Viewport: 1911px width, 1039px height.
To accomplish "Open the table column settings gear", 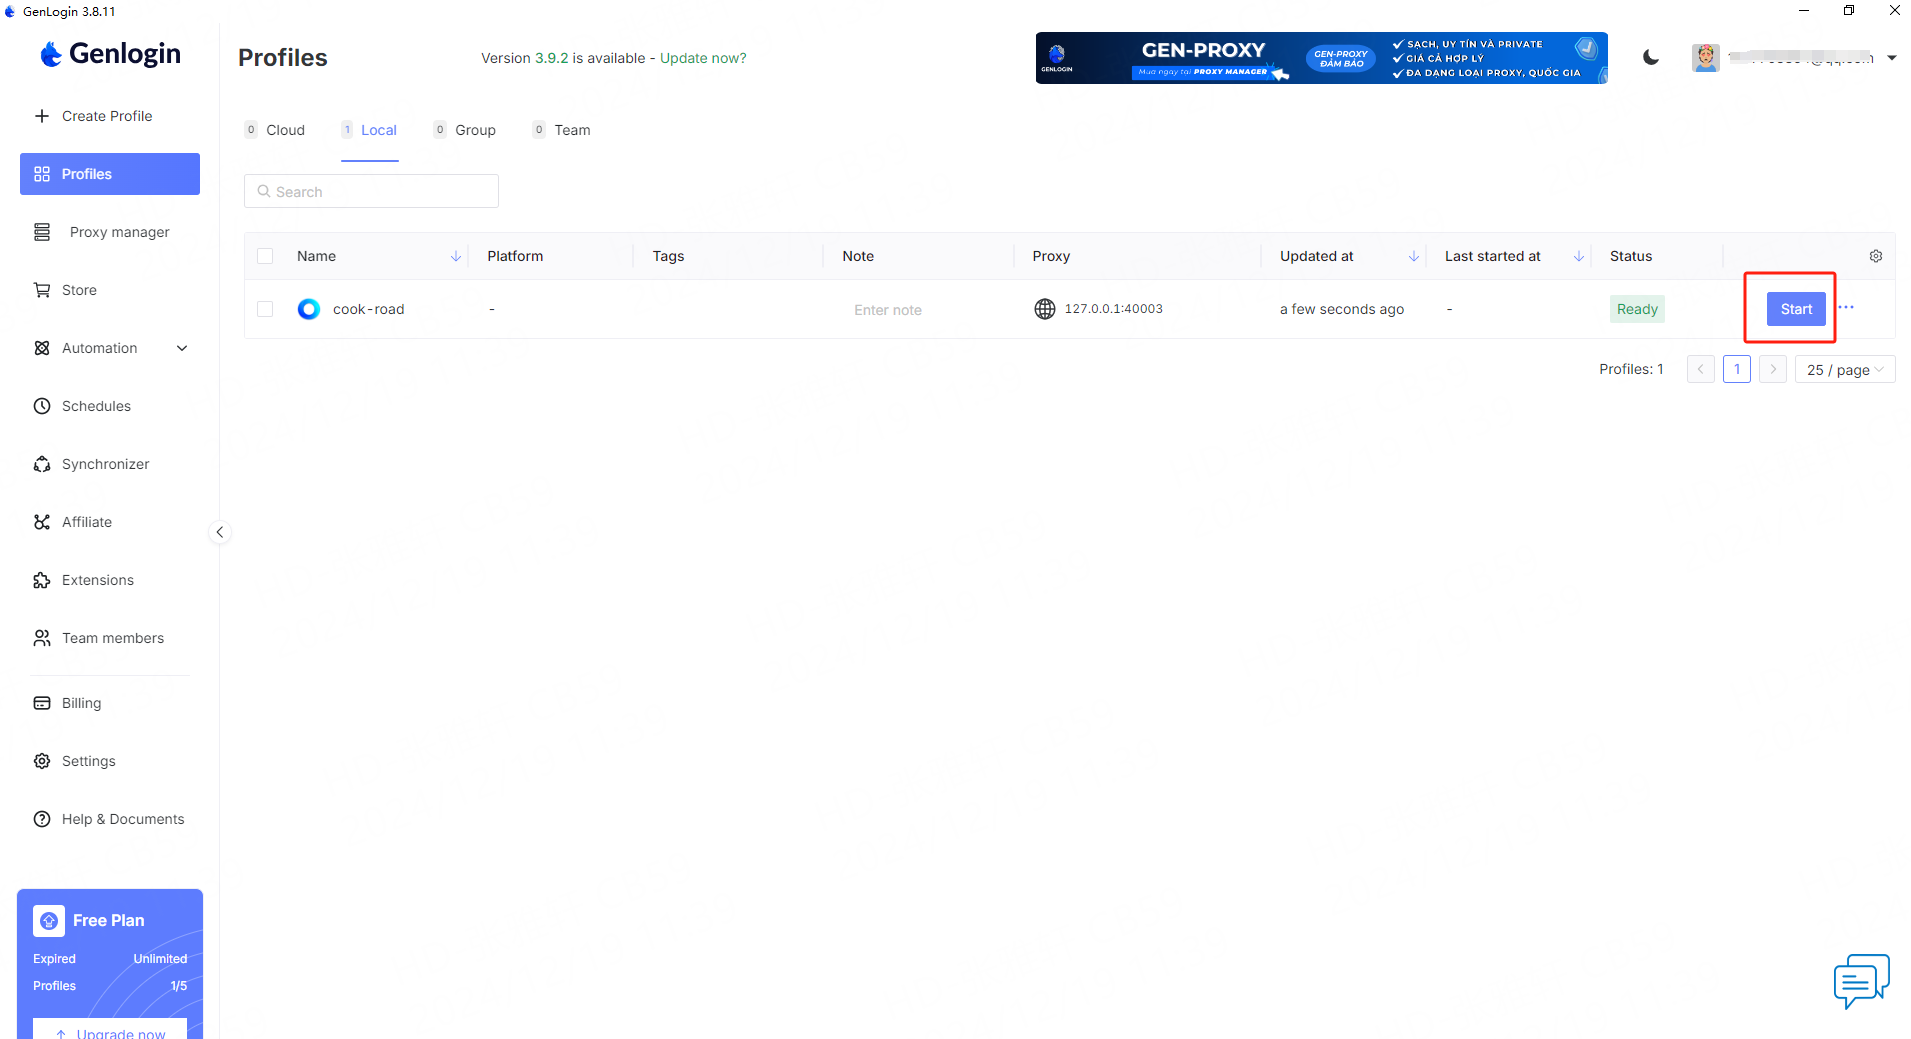I will point(1875,256).
